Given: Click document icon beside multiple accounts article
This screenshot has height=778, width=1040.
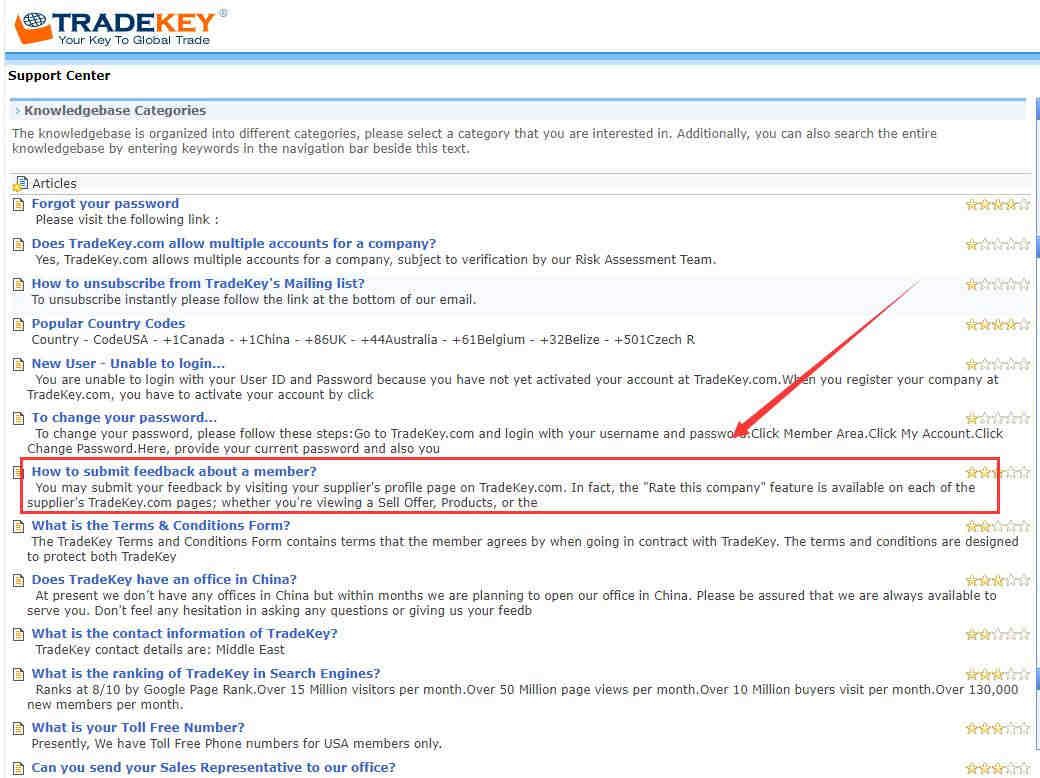Looking at the screenshot, I should pos(19,245).
